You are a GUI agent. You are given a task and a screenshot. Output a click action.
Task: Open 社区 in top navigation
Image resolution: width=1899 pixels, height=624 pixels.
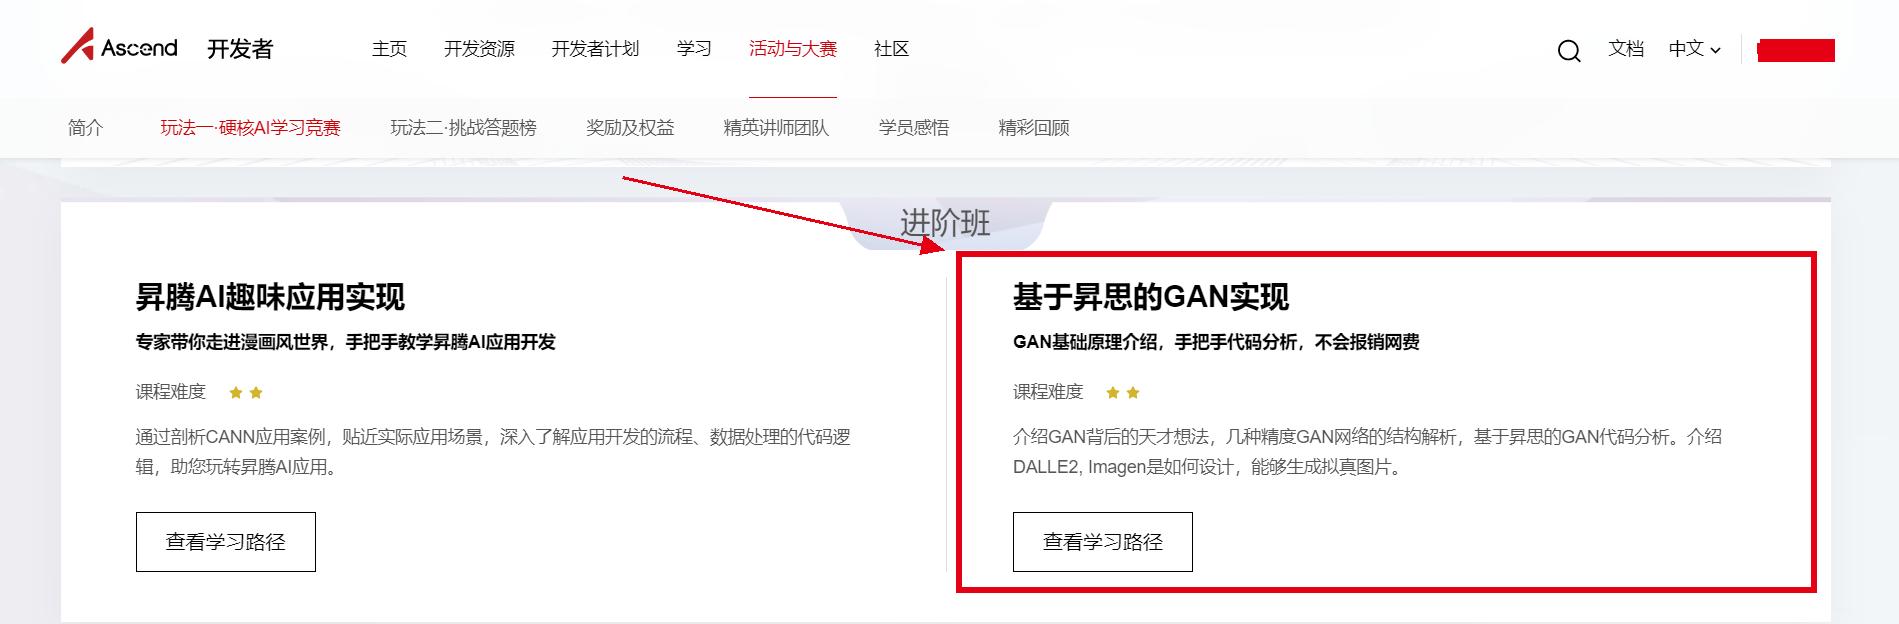pos(891,49)
